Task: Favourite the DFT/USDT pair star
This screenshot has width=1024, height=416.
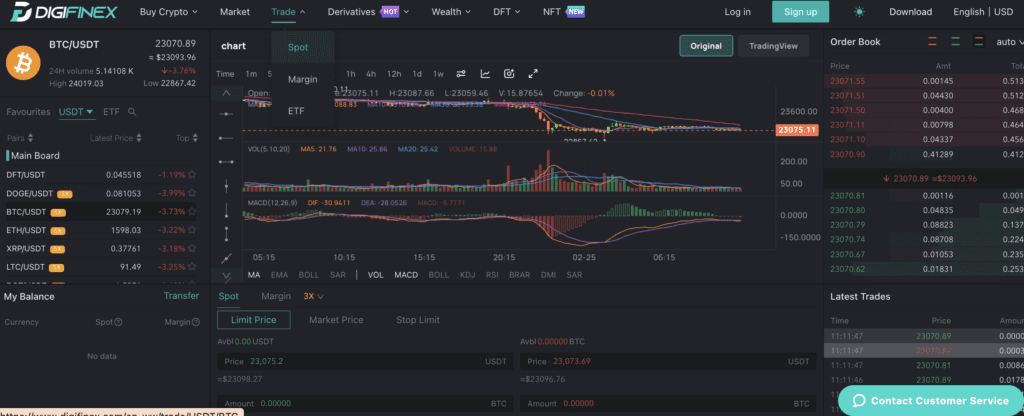Action: coord(192,175)
